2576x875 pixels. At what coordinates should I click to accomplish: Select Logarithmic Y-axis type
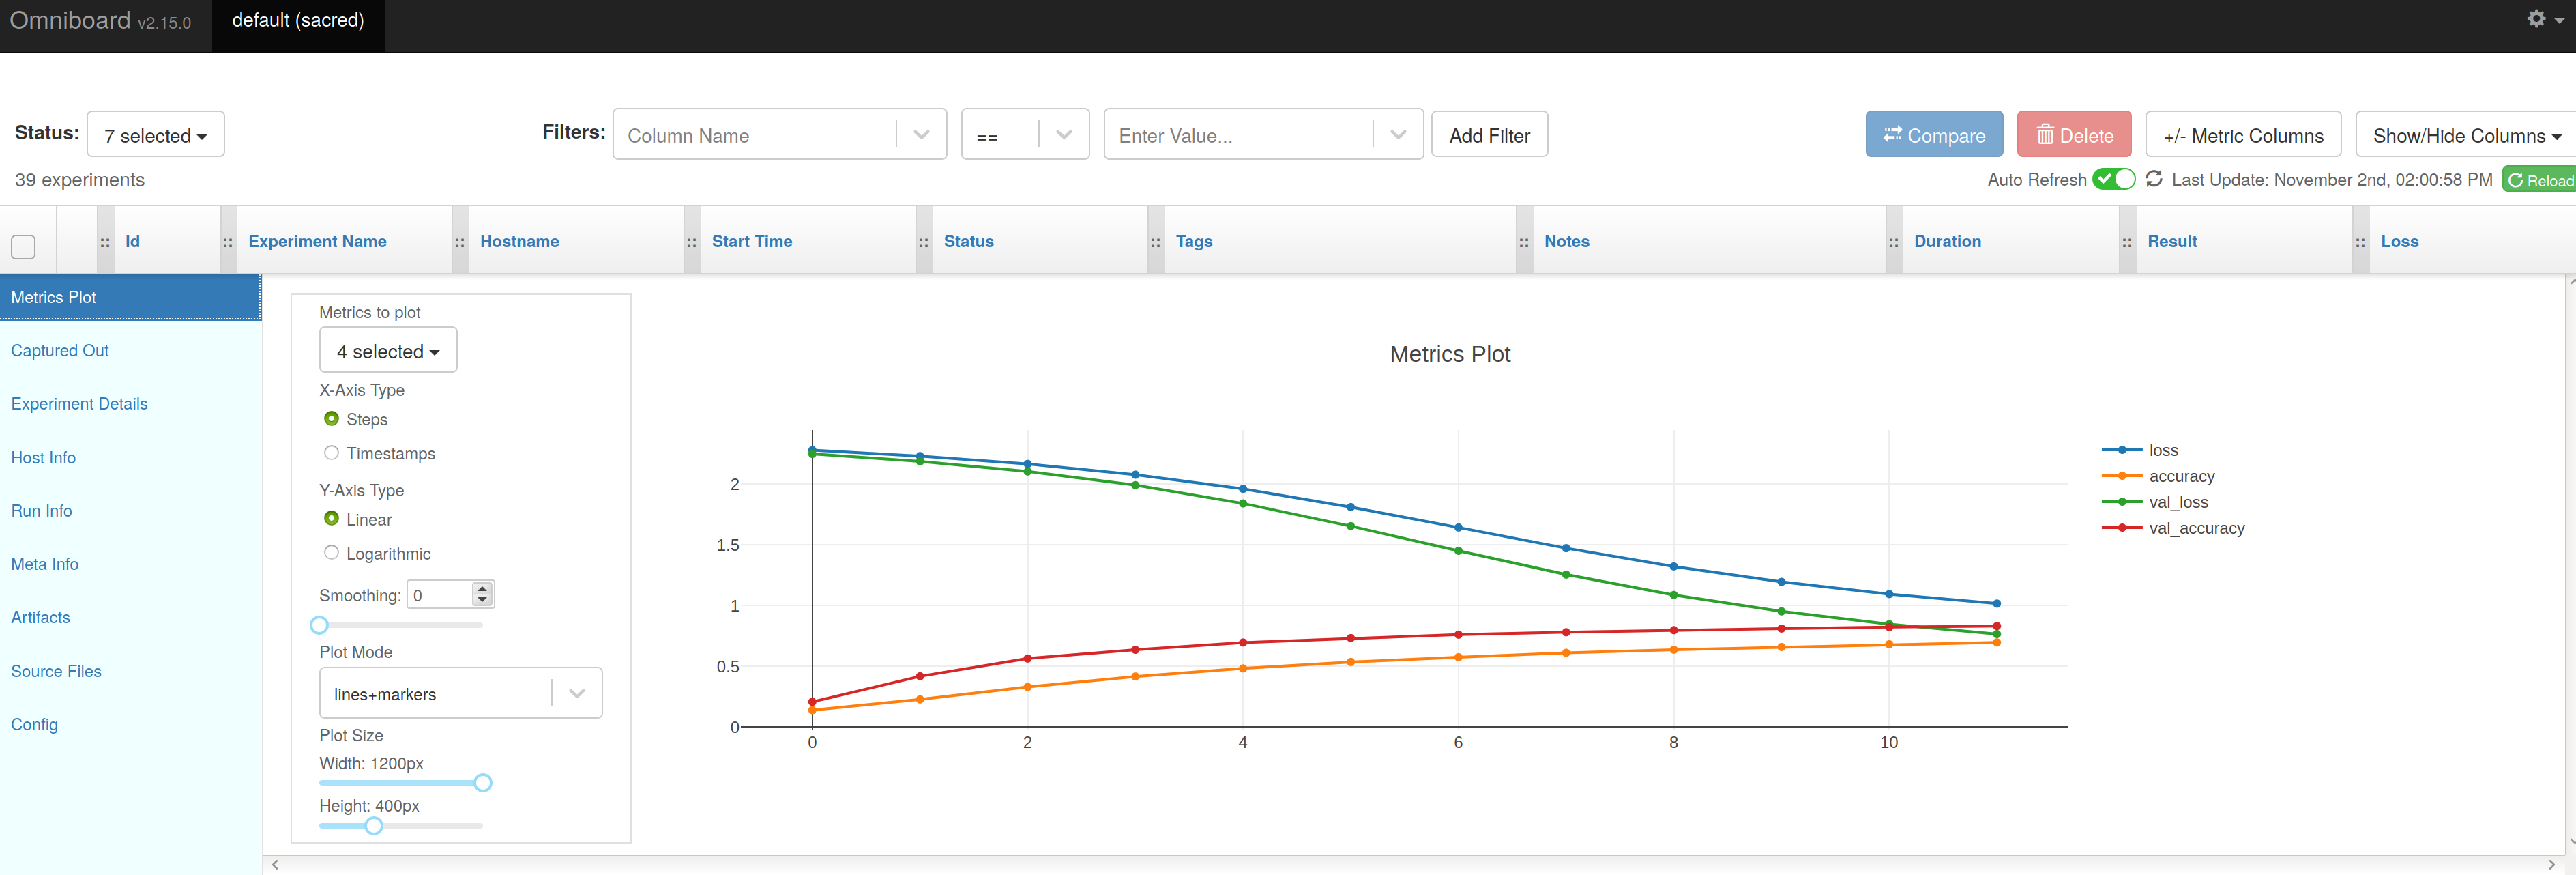(331, 553)
